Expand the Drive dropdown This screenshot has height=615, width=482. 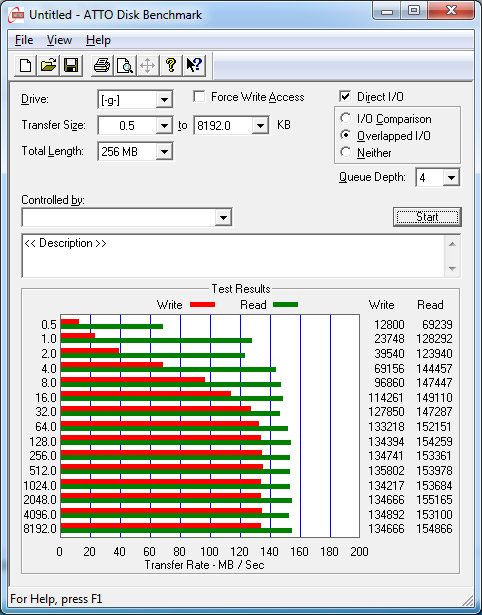pyautogui.click(x=164, y=100)
